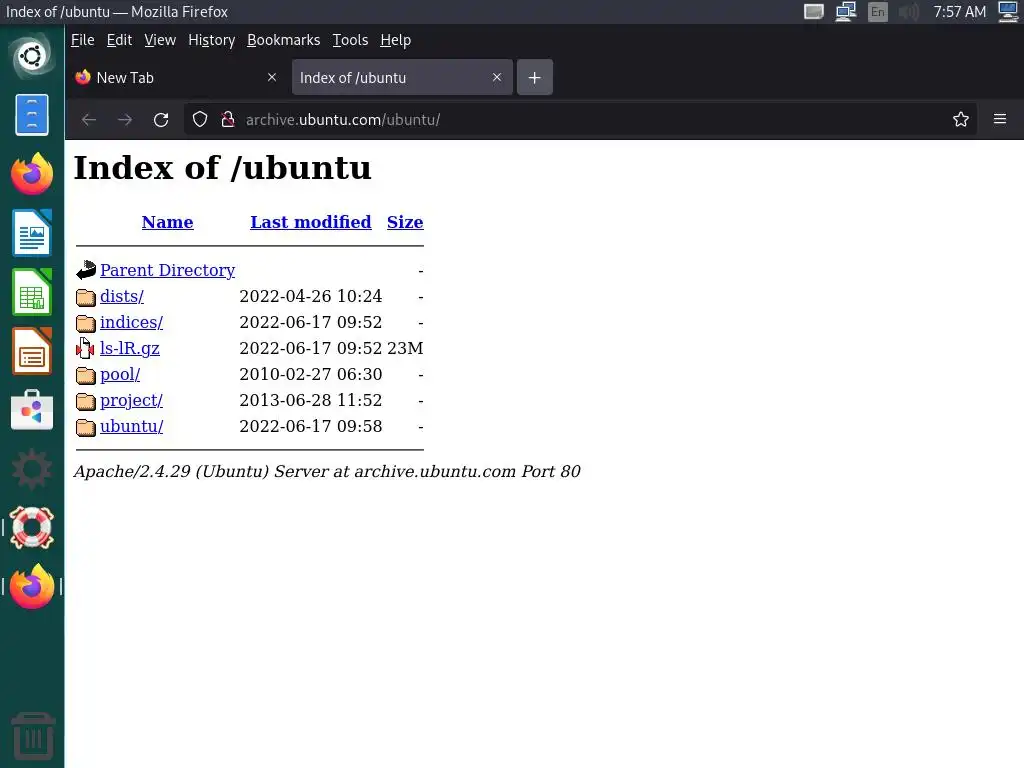
Task: Click the project folder icon
Action: [86, 401]
